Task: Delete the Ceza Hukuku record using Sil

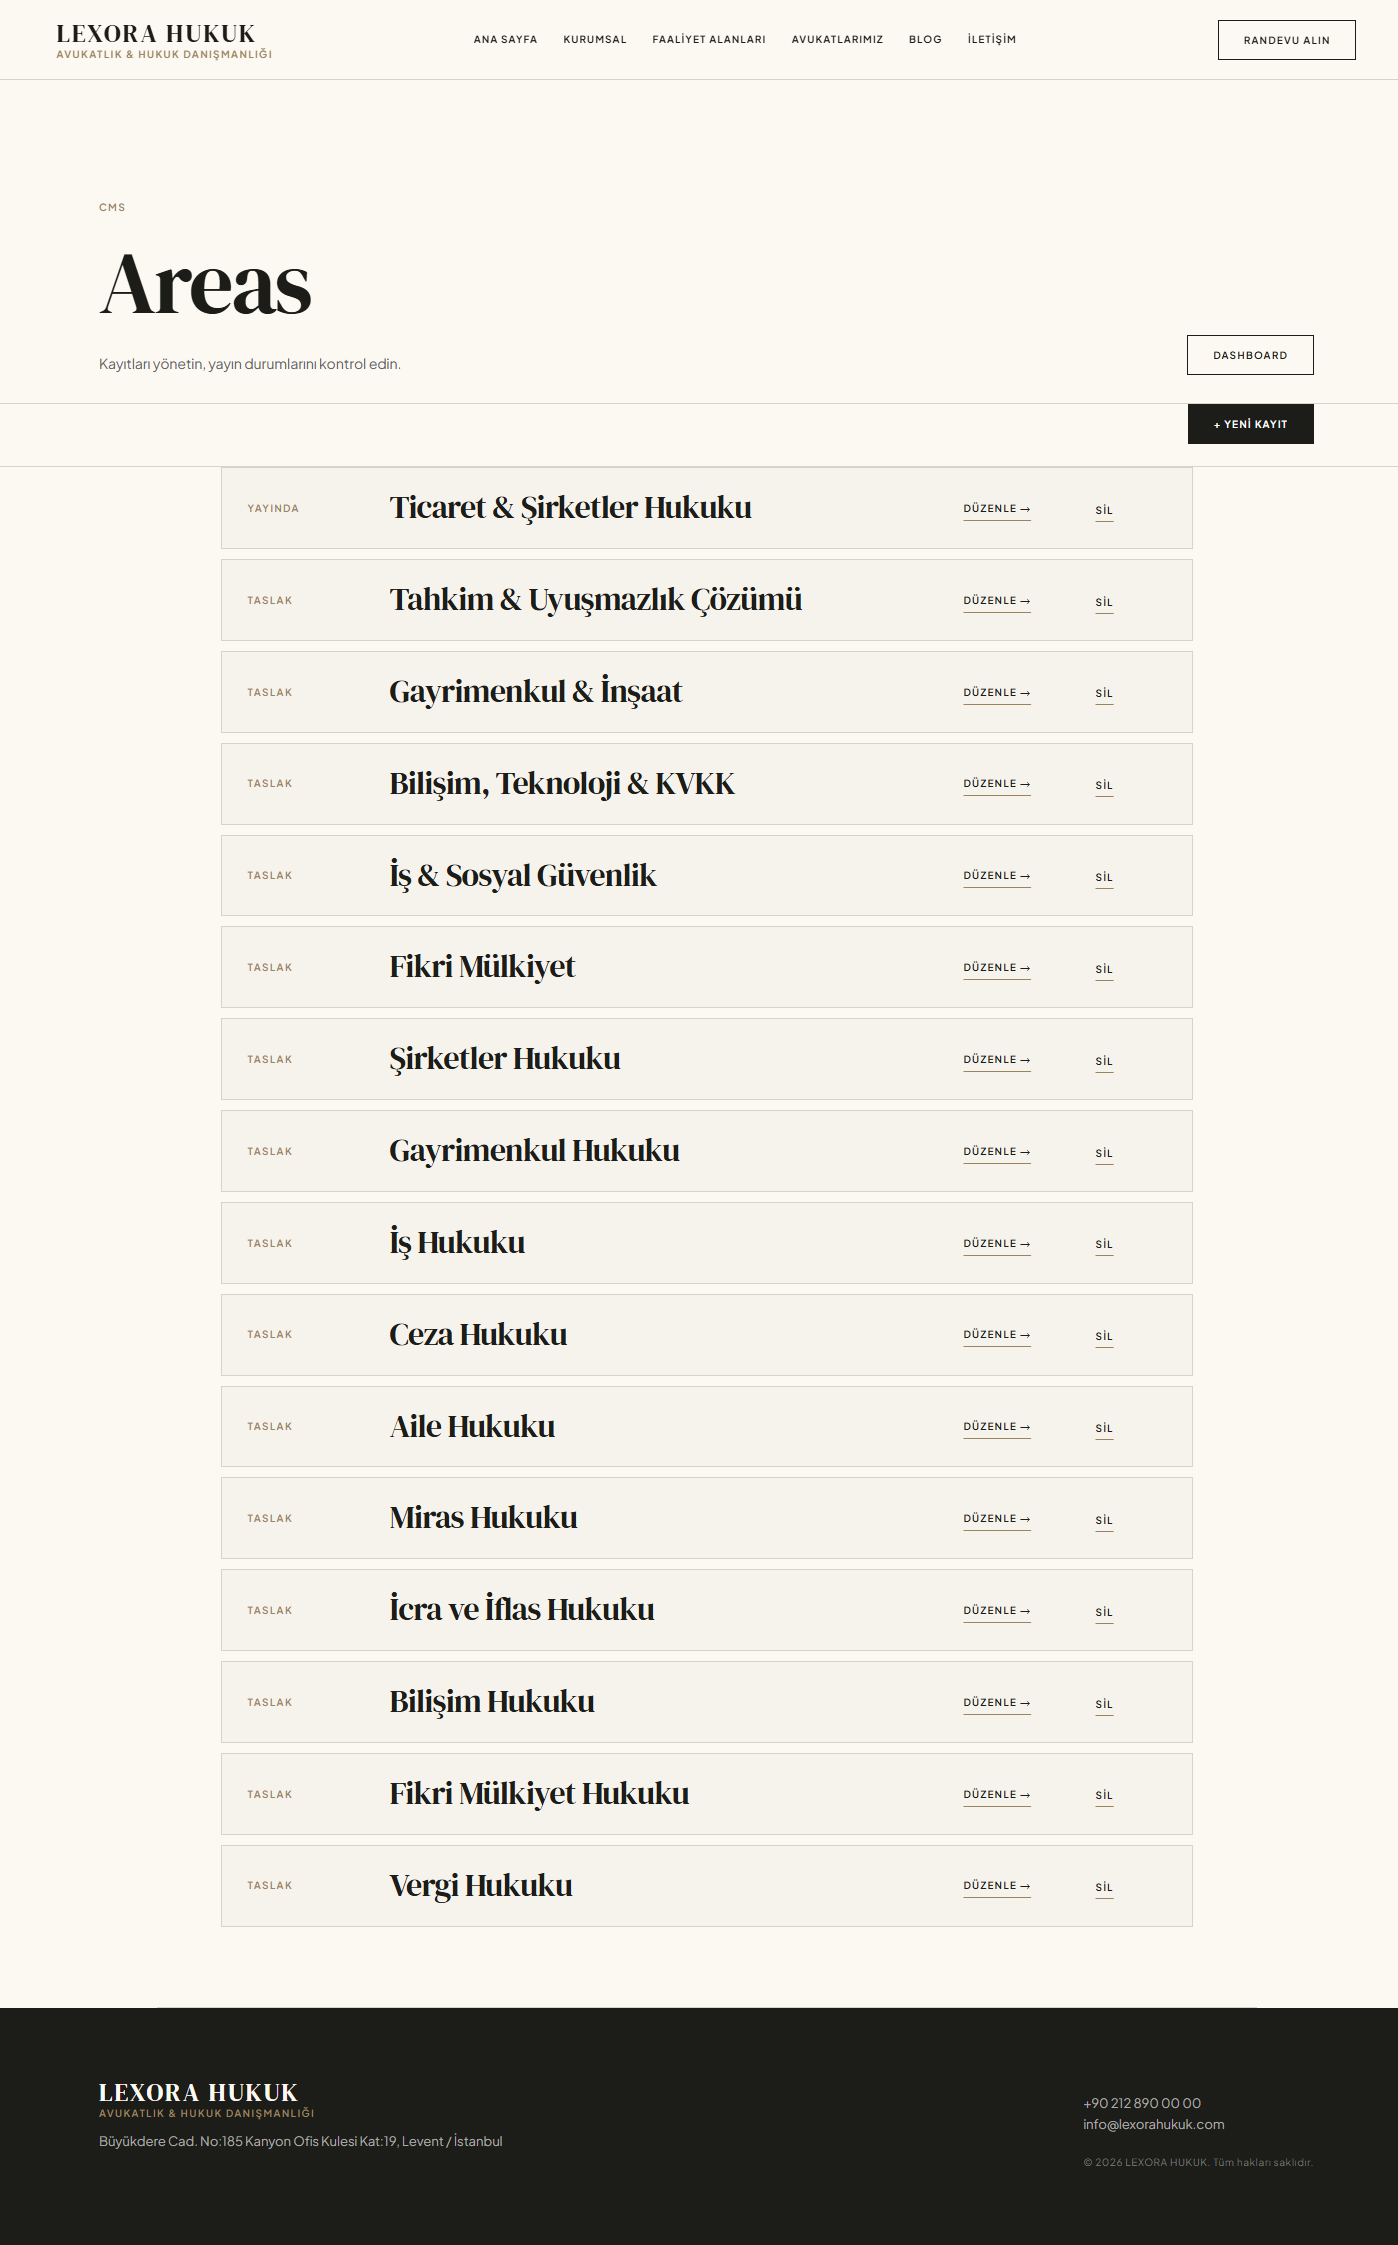Action: pos(1104,1336)
